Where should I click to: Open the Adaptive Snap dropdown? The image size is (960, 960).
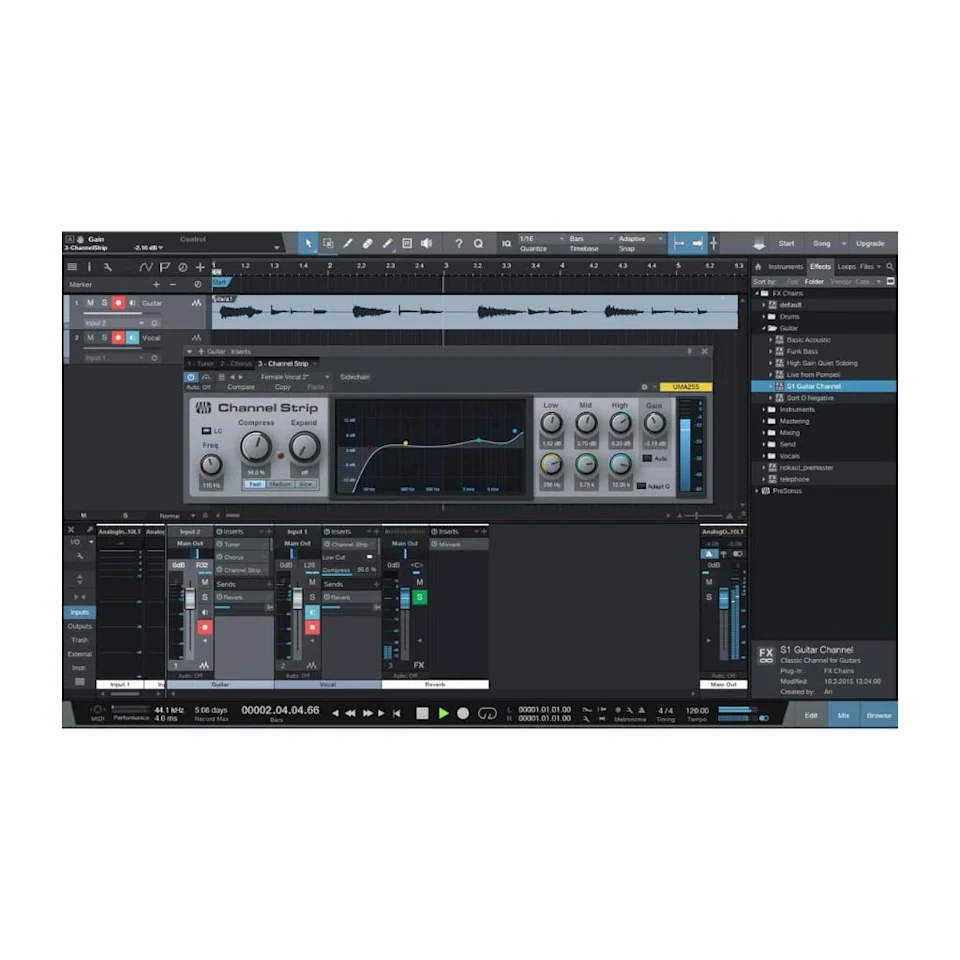tap(640, 238)
